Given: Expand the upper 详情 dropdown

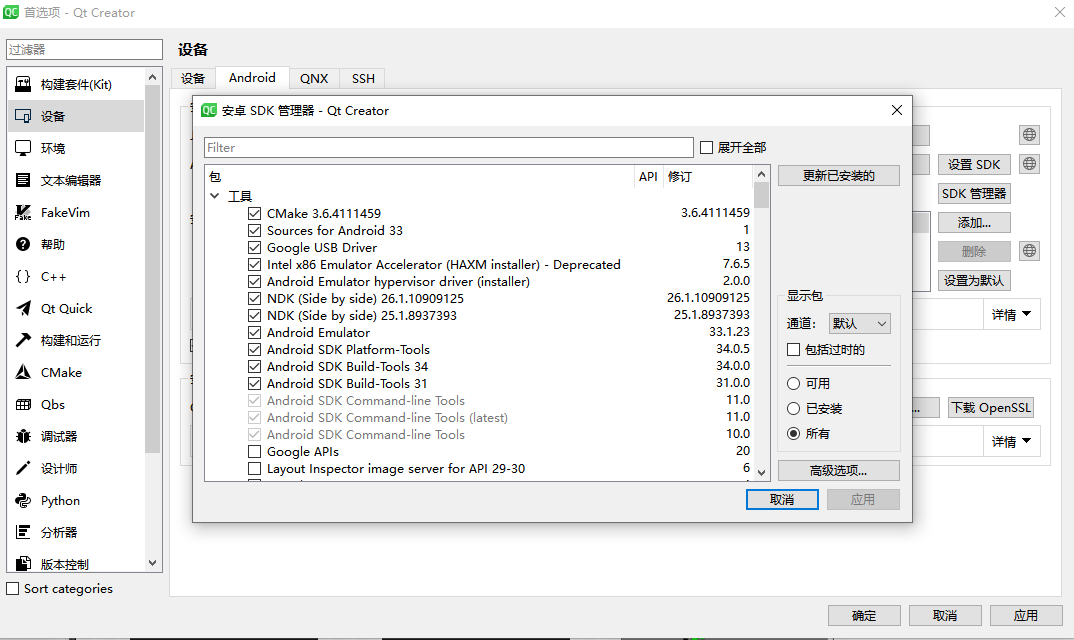Looking at the screenshot, I should (1011, 315).
